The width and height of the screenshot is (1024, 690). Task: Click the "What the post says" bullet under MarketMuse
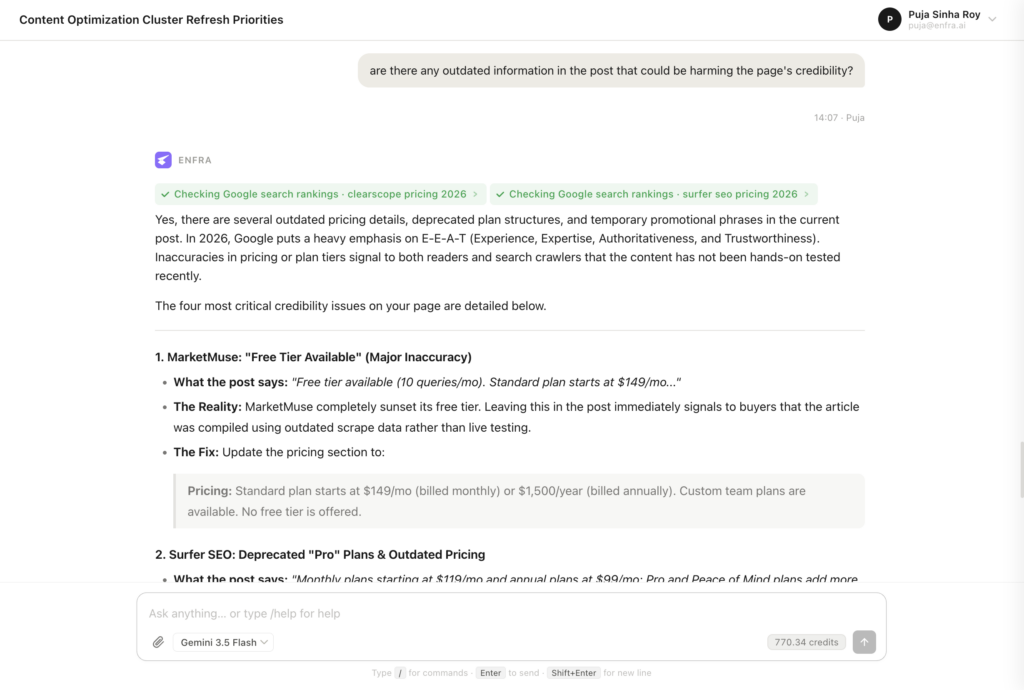427,382
